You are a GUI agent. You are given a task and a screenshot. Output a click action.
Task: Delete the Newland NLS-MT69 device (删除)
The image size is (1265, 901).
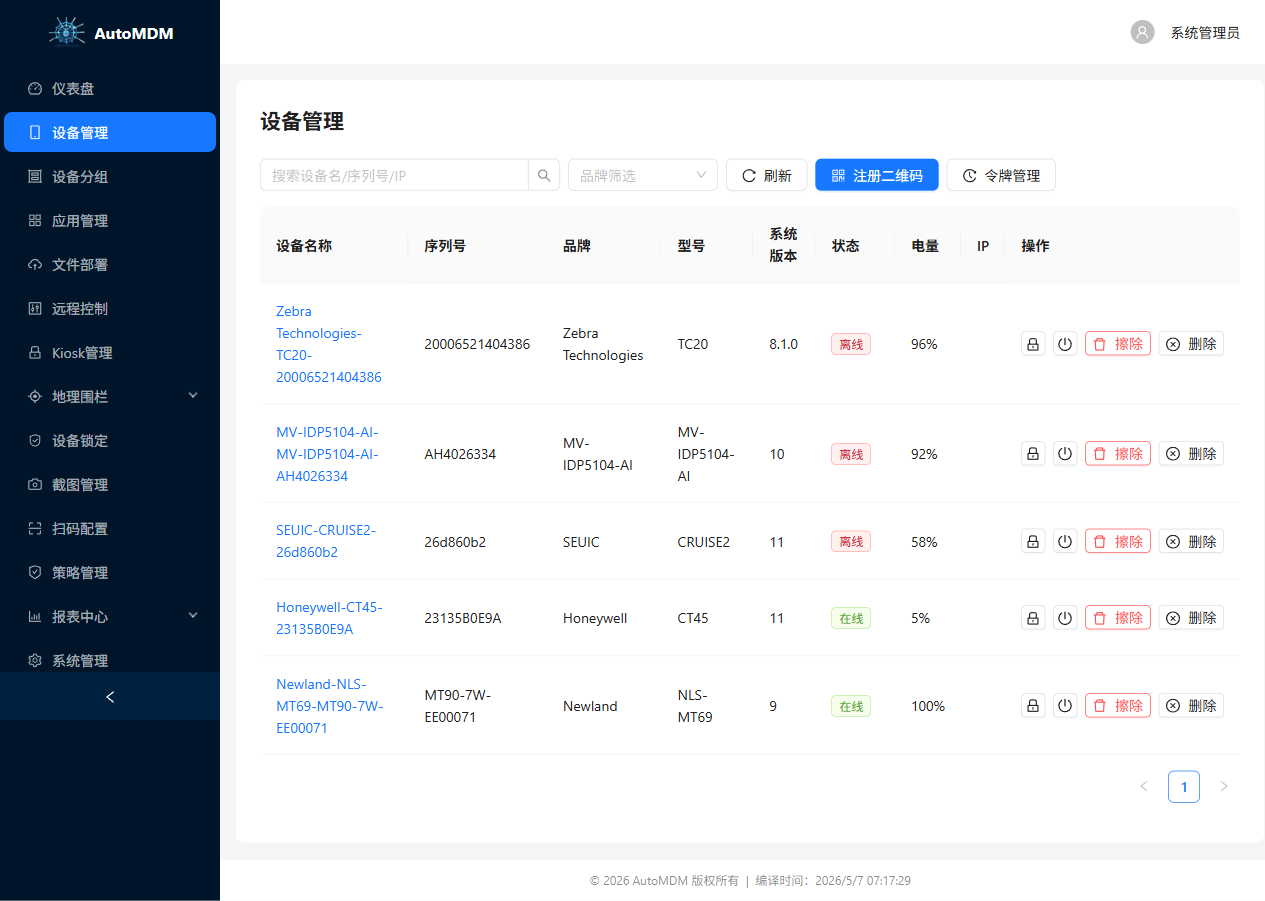[1191, 706]
